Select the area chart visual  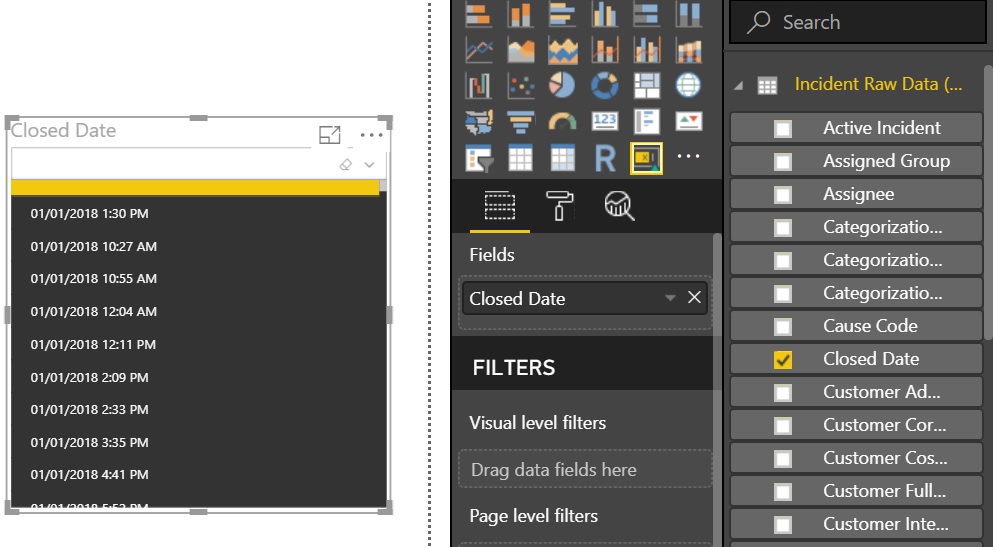coord(520,50)
